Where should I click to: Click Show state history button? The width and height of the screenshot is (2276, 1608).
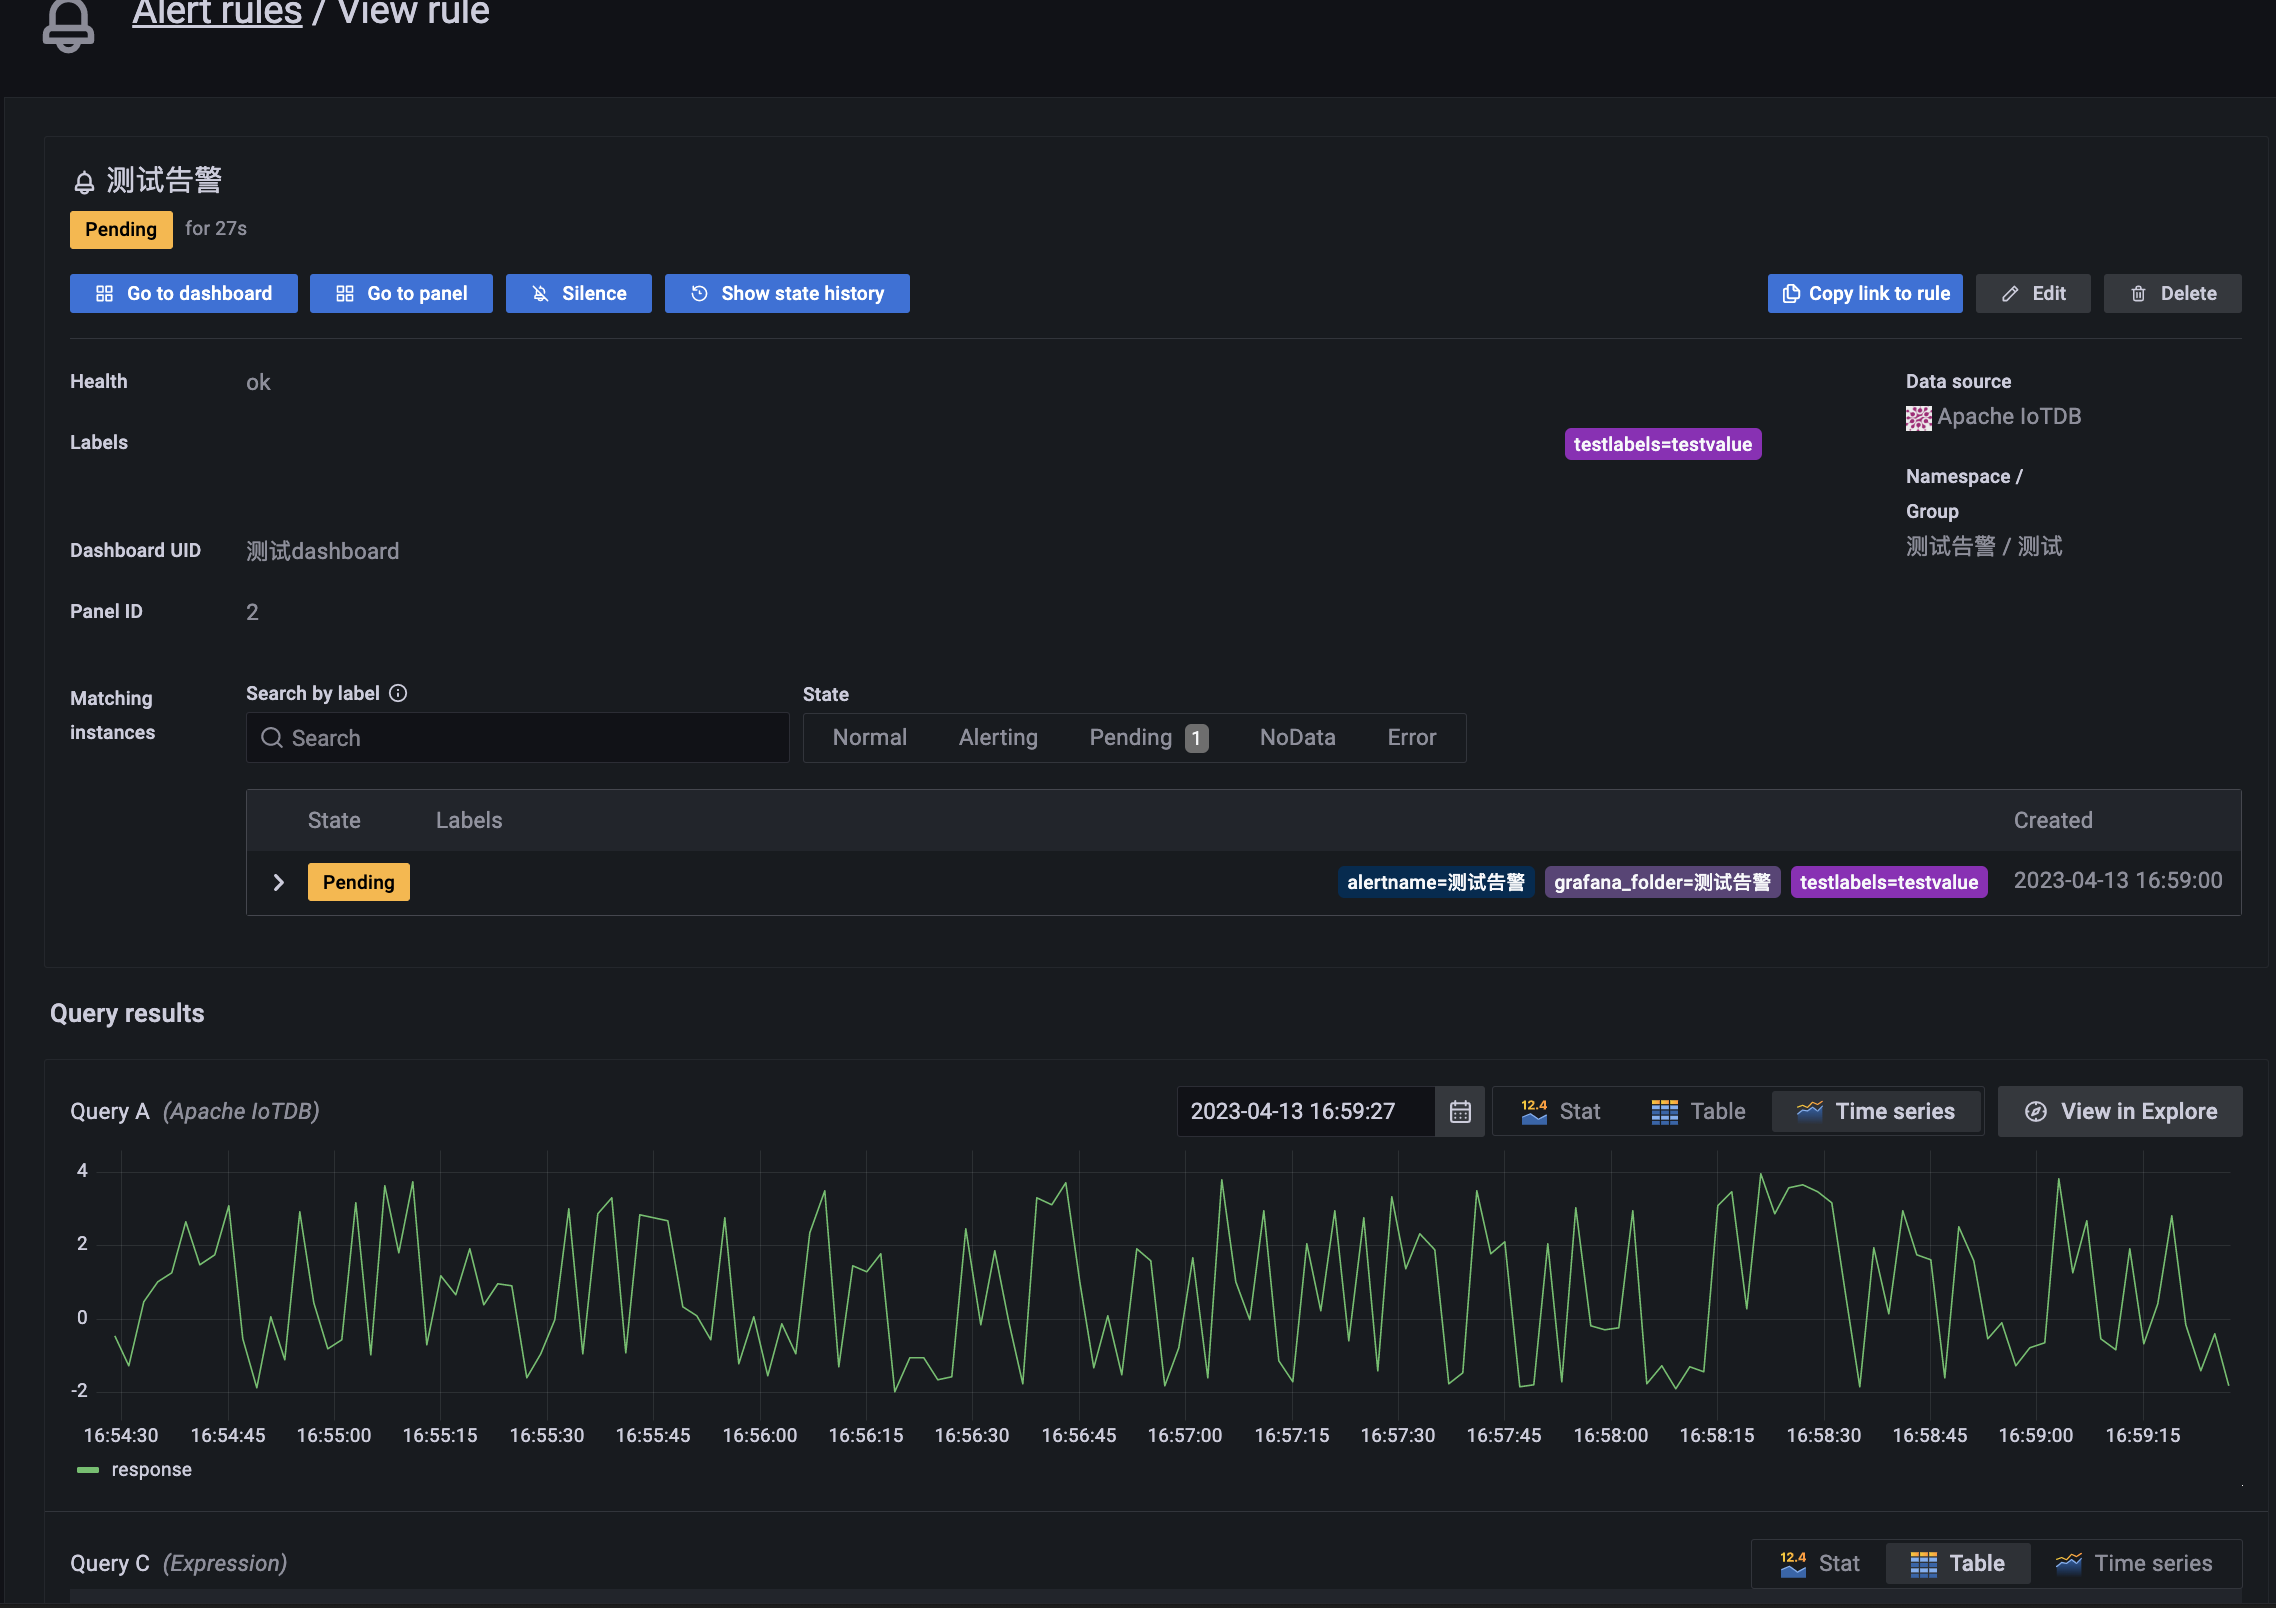click(x=787, y=293)
